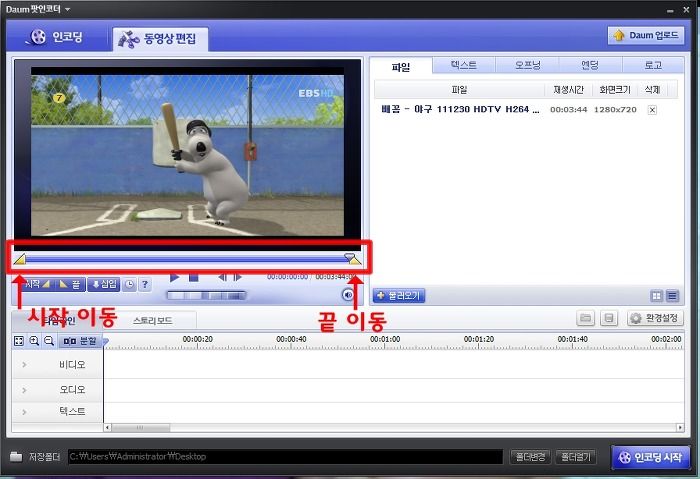Play the video preview

[x=175, y=277]
